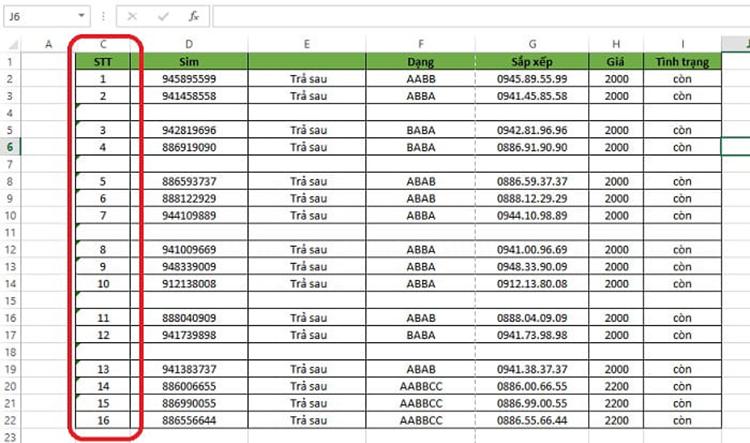Screen dimensions: 750x443
Task: Click the cell with 886556644
Action: point(189,420)
